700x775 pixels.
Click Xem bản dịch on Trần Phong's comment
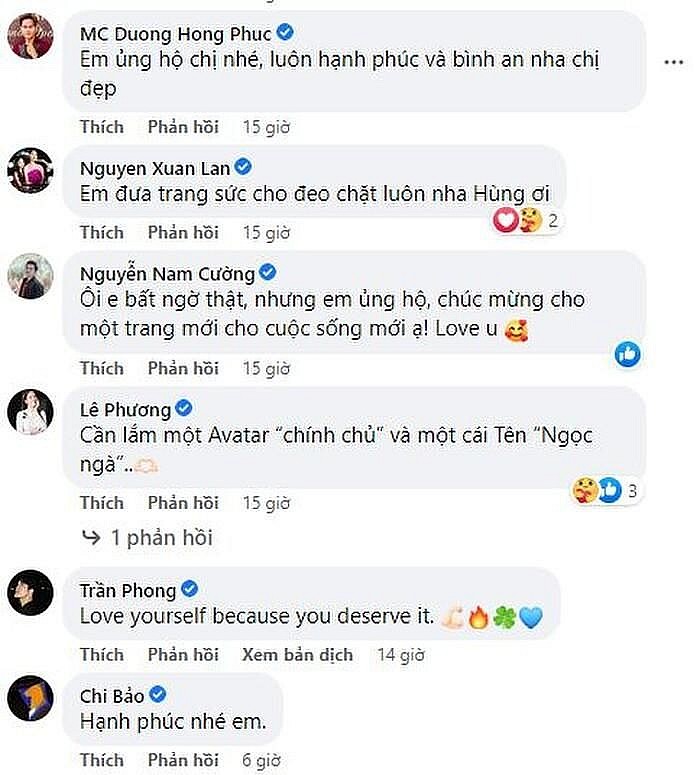click(x=297, y=655)
